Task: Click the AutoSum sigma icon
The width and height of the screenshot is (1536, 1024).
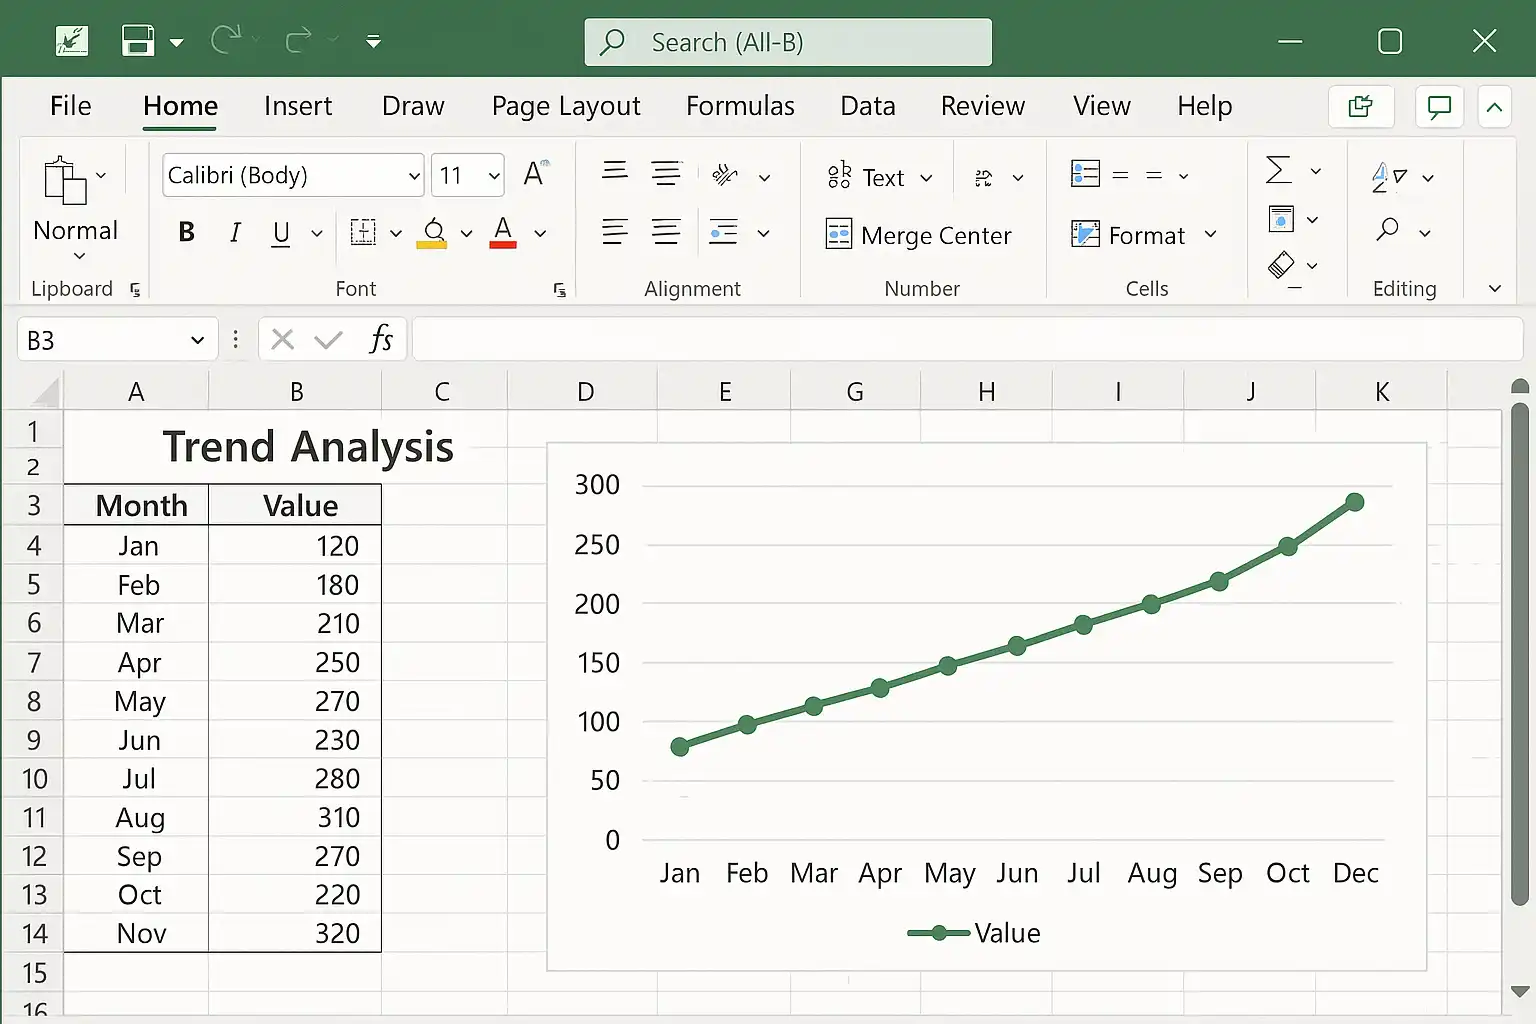Action: [x=1278, y=170]
